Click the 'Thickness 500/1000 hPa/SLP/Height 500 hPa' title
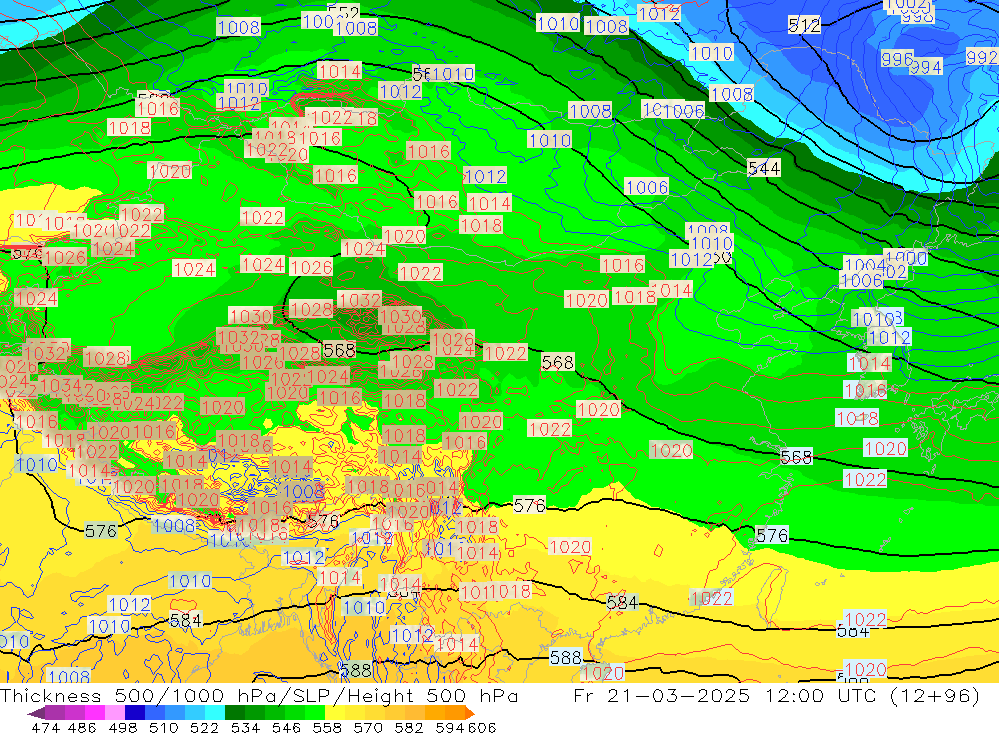1000x733 pixels. click(x=259, y=695)
